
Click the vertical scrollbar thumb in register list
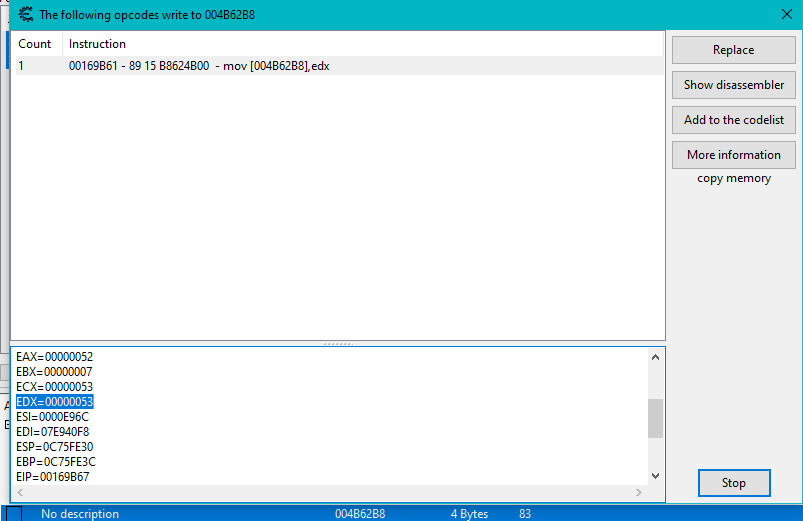[656, 419]
